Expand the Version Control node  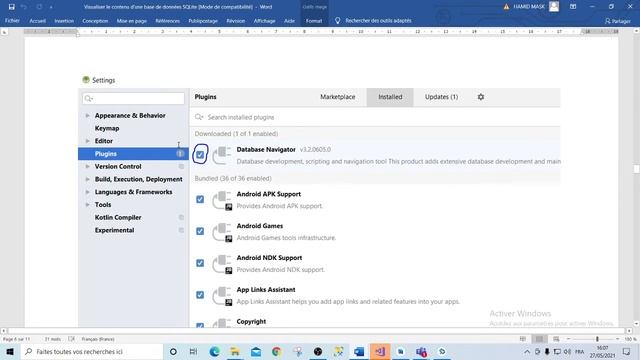coord(87,167)
